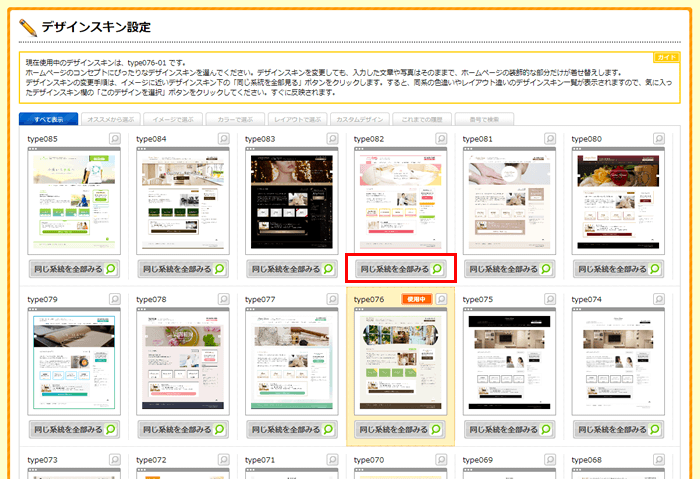Click the teal type079 design thumbnail
The height and width of the screenshot is (479, 700).
pyautogui.click(x=74, y=362)
